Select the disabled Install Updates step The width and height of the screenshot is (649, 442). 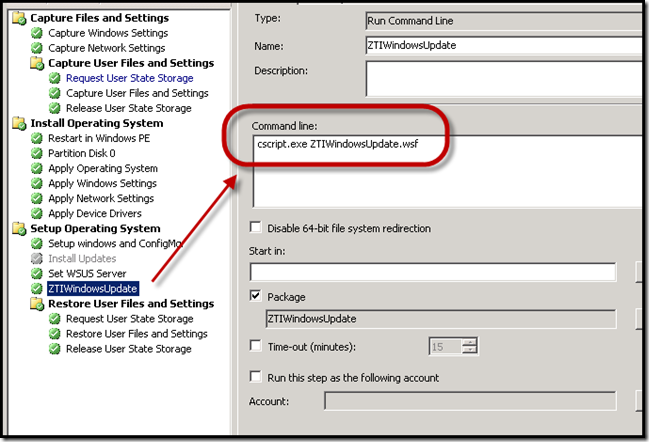point(82,259)
